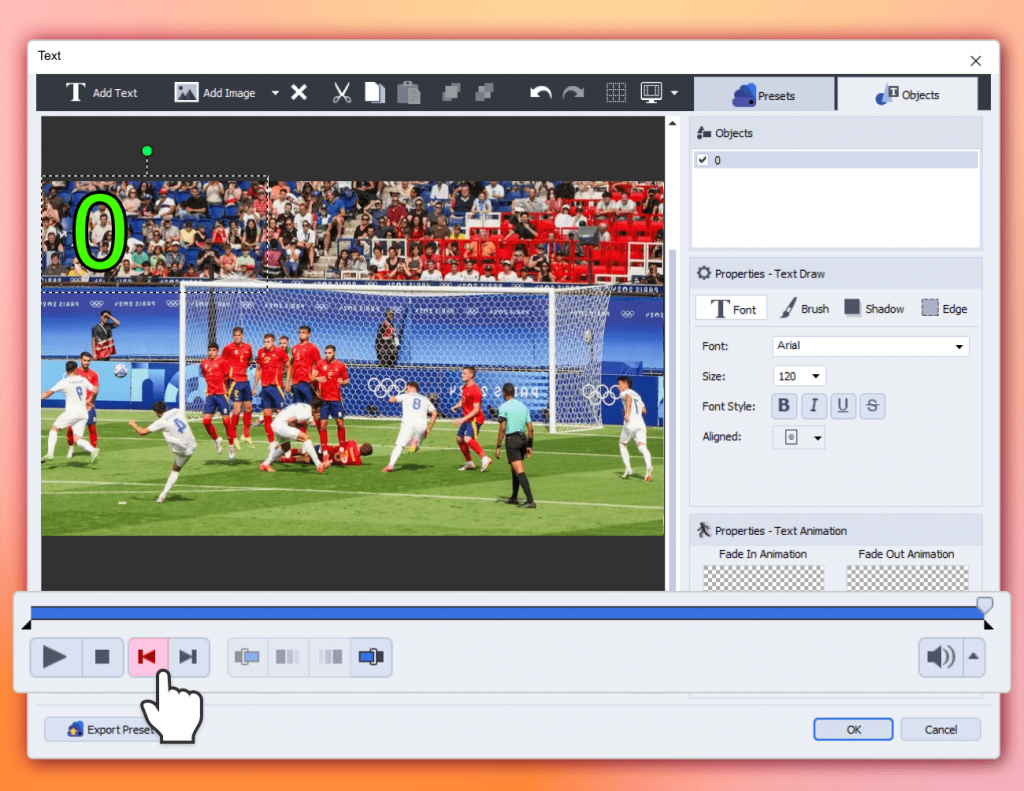Uncheck the object 0 checkbox
Screen dimensions: 1024x791
click(702, 160)
